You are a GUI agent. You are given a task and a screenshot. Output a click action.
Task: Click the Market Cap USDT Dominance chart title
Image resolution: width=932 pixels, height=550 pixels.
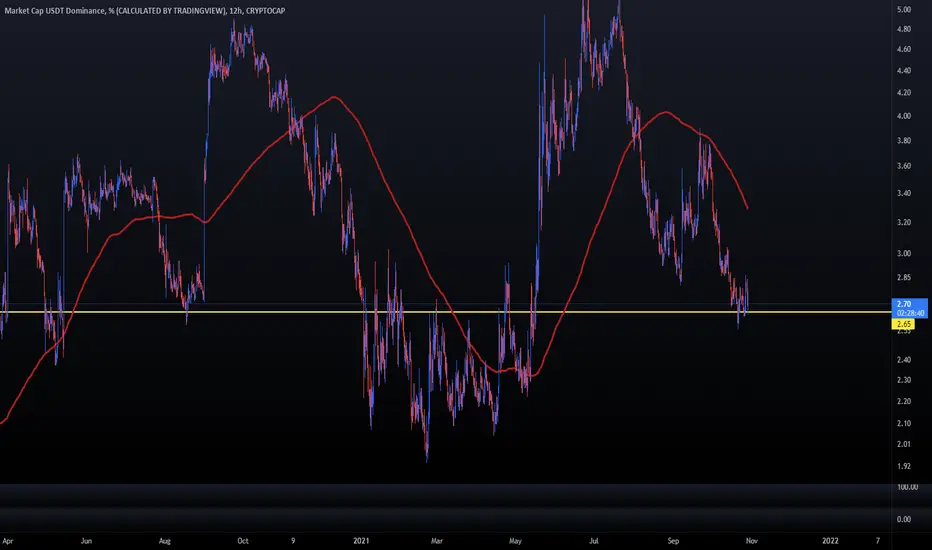144,11
